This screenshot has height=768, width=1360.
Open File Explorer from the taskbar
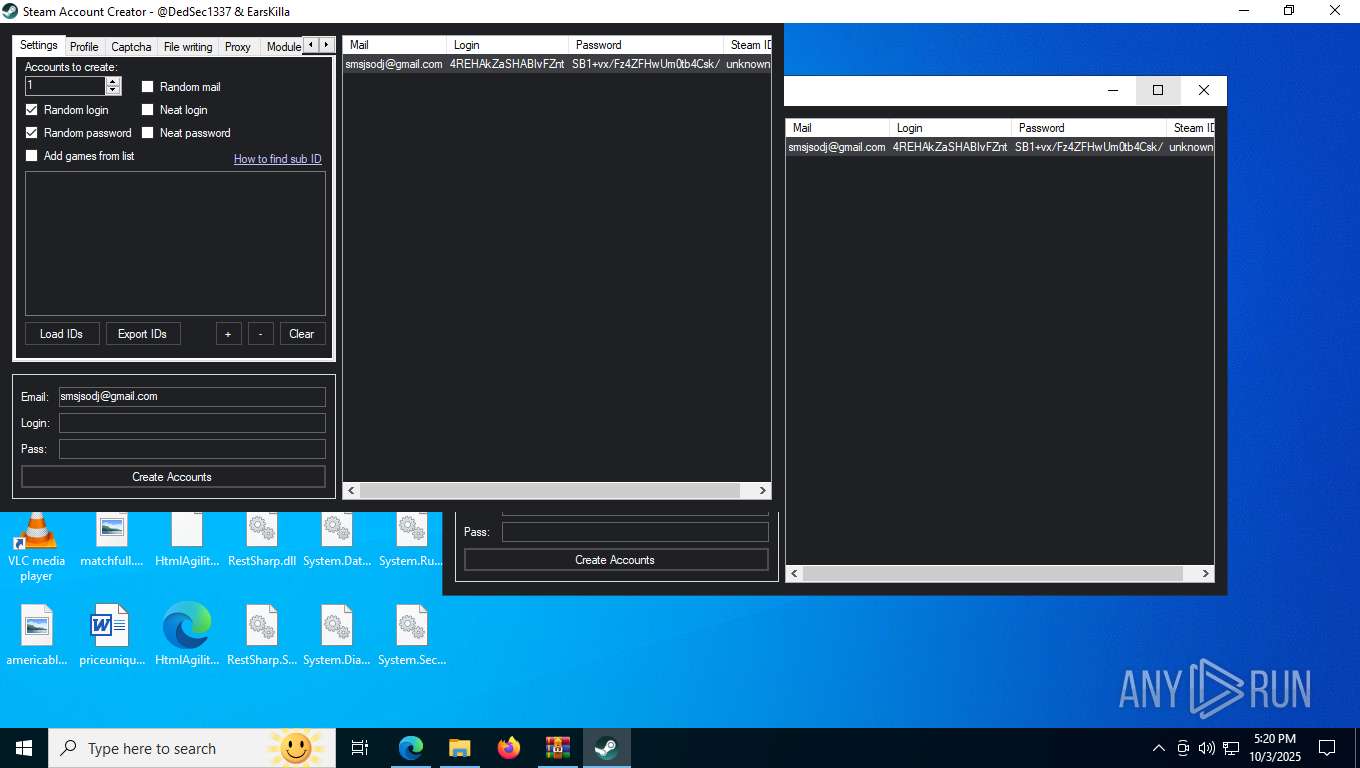459,748
